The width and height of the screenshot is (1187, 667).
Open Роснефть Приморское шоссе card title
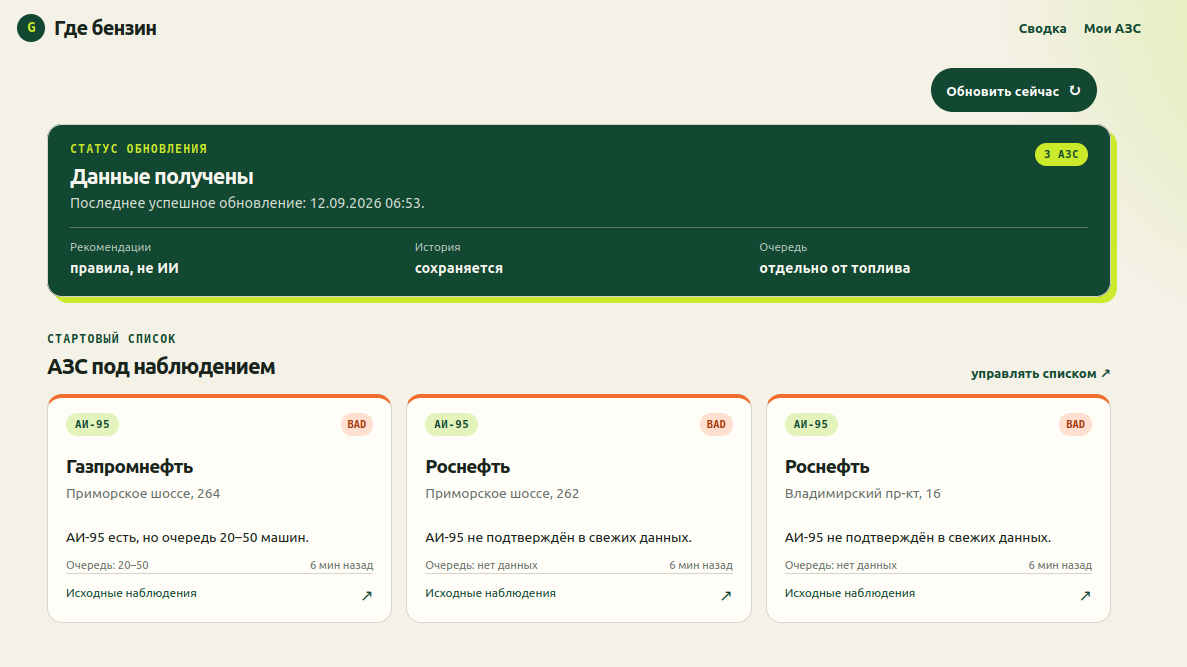pos(467,466)
